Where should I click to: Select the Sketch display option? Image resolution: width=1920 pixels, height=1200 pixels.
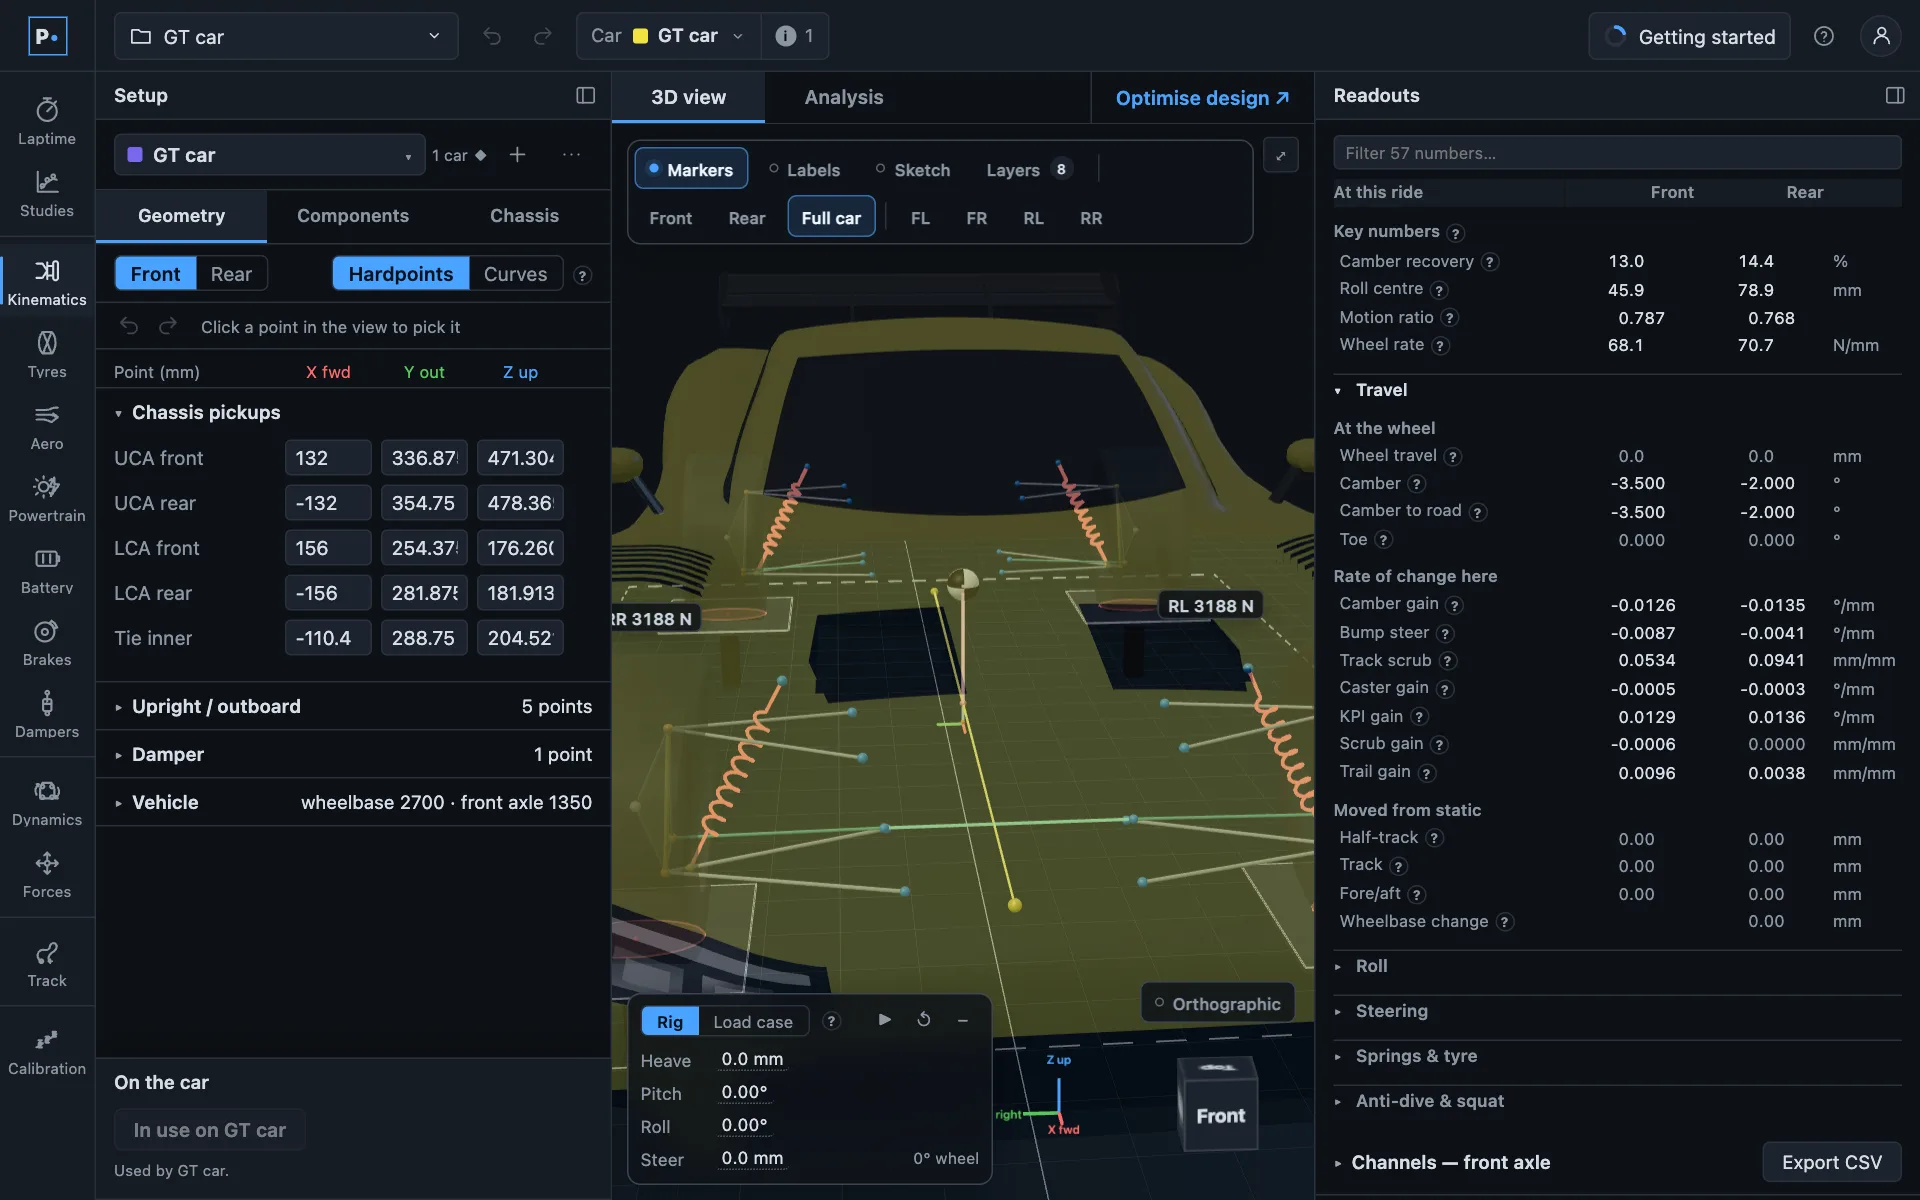912,169
